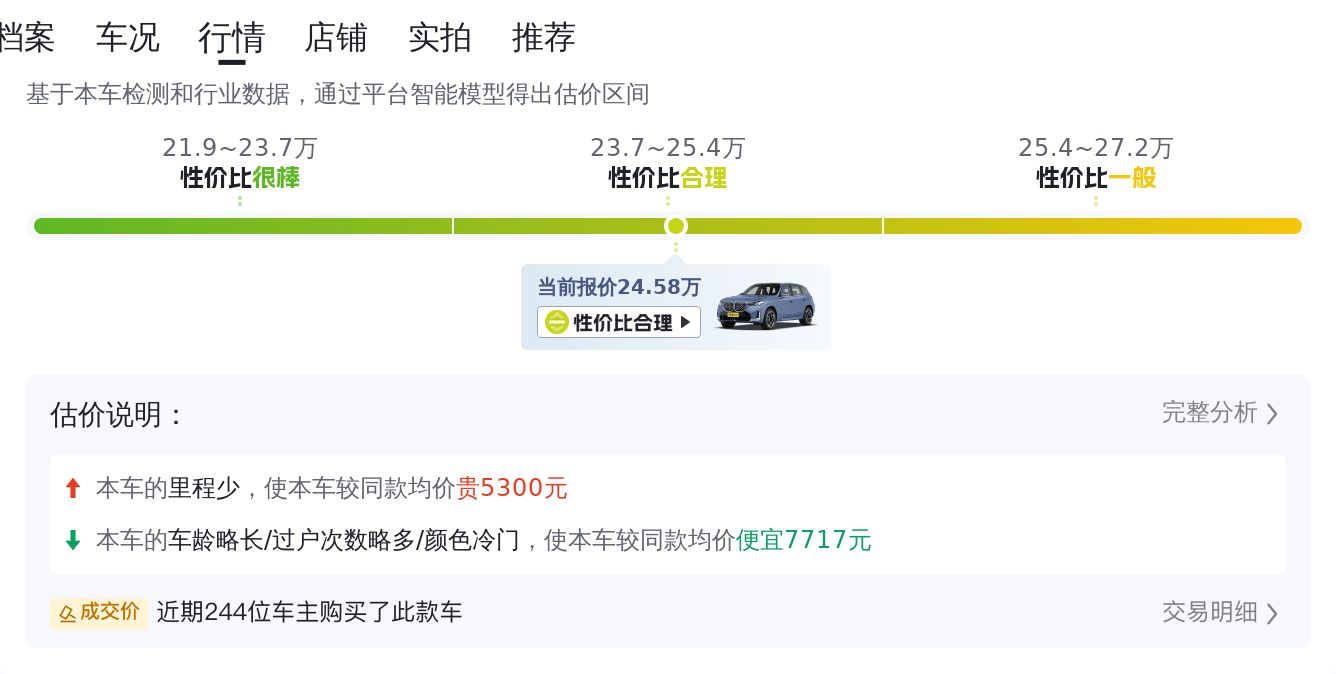Switch to the 推荐 tab
Viewport: 1336px width, 674px height.
(544, 38)
